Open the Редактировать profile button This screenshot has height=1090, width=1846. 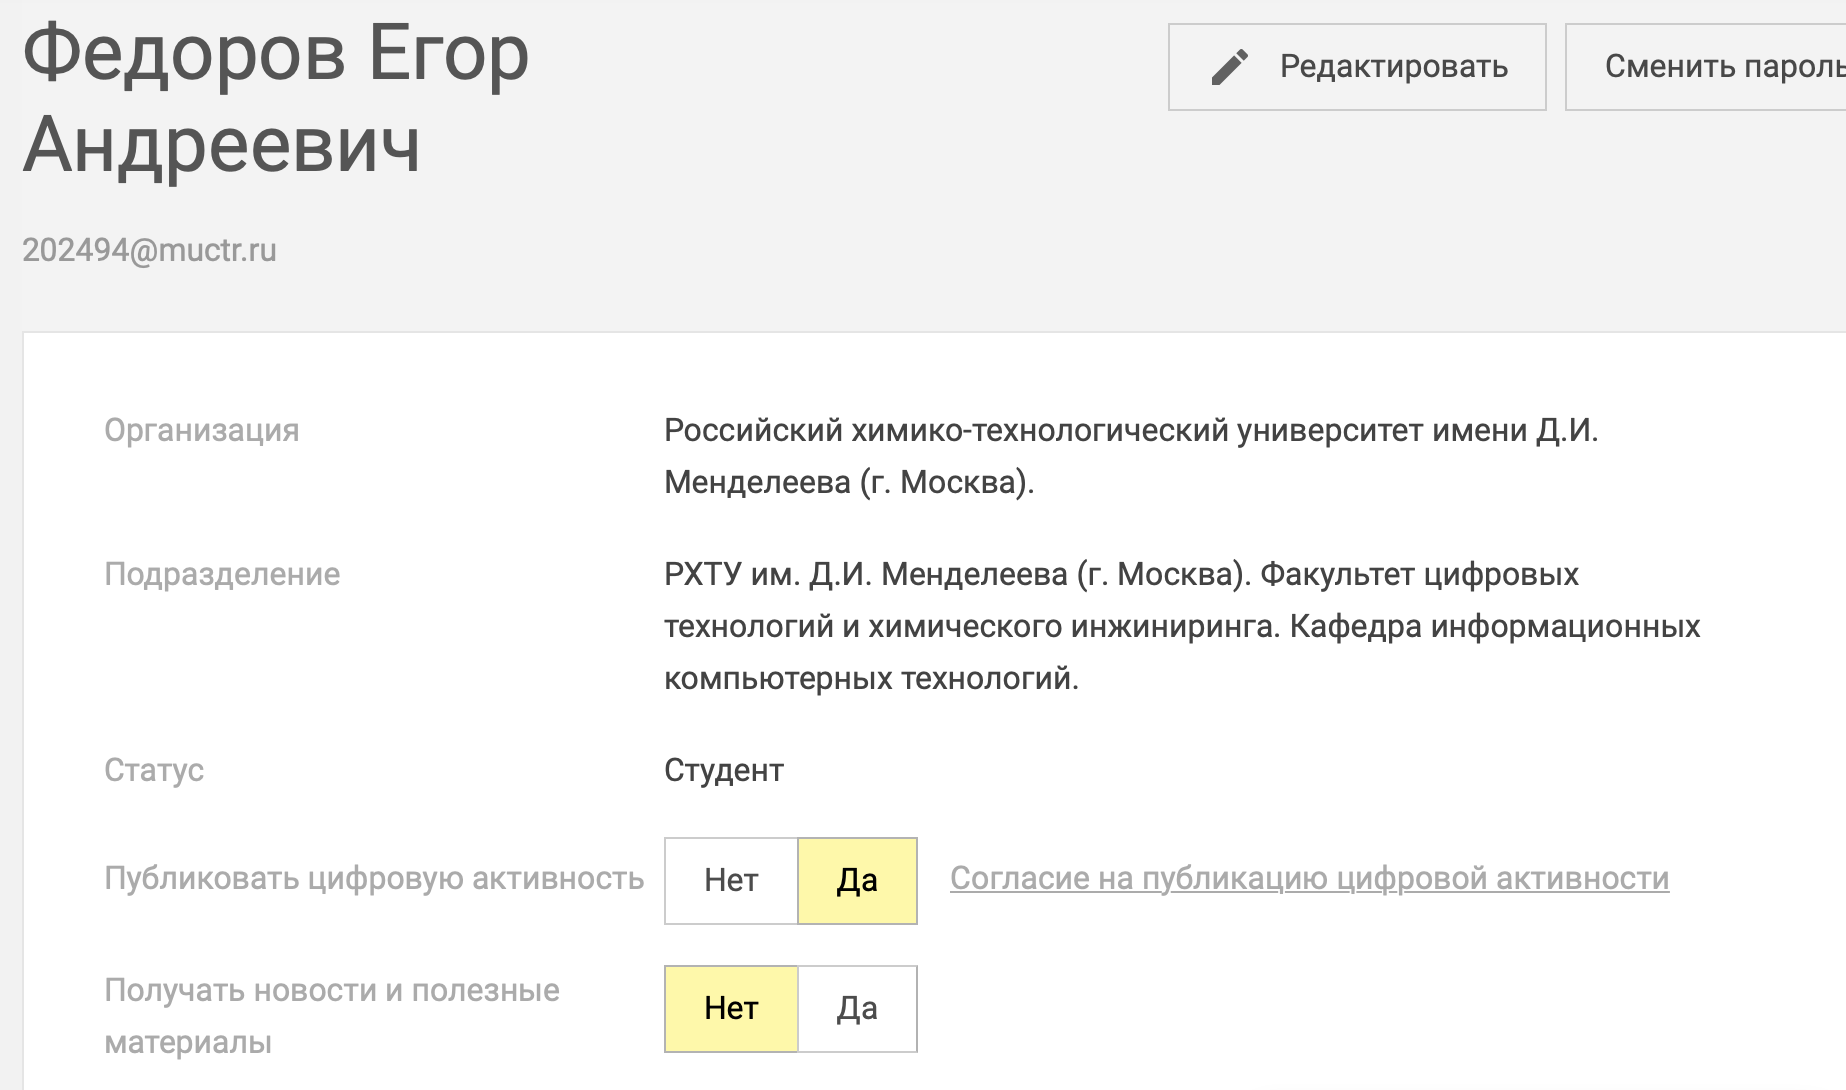(1357, 67)
